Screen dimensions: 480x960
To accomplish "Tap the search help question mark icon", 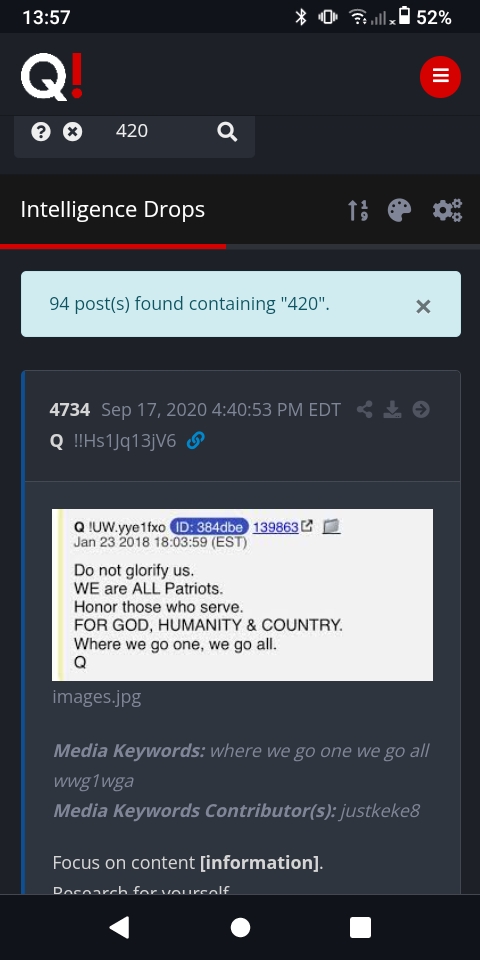I will (40, 131).
